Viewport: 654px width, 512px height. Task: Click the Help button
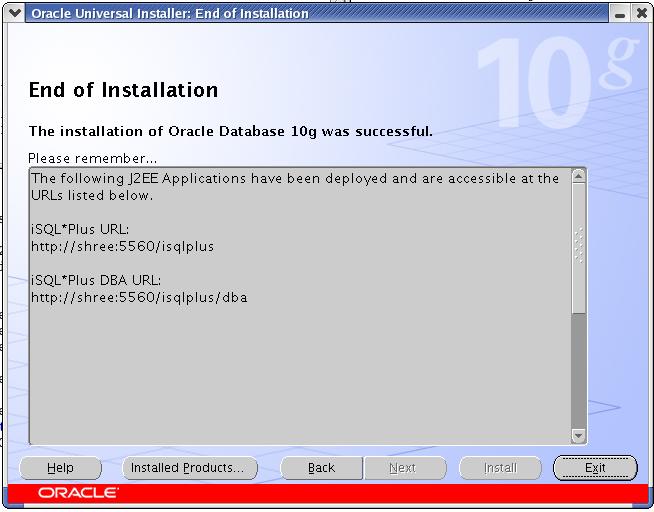point(60,468)
